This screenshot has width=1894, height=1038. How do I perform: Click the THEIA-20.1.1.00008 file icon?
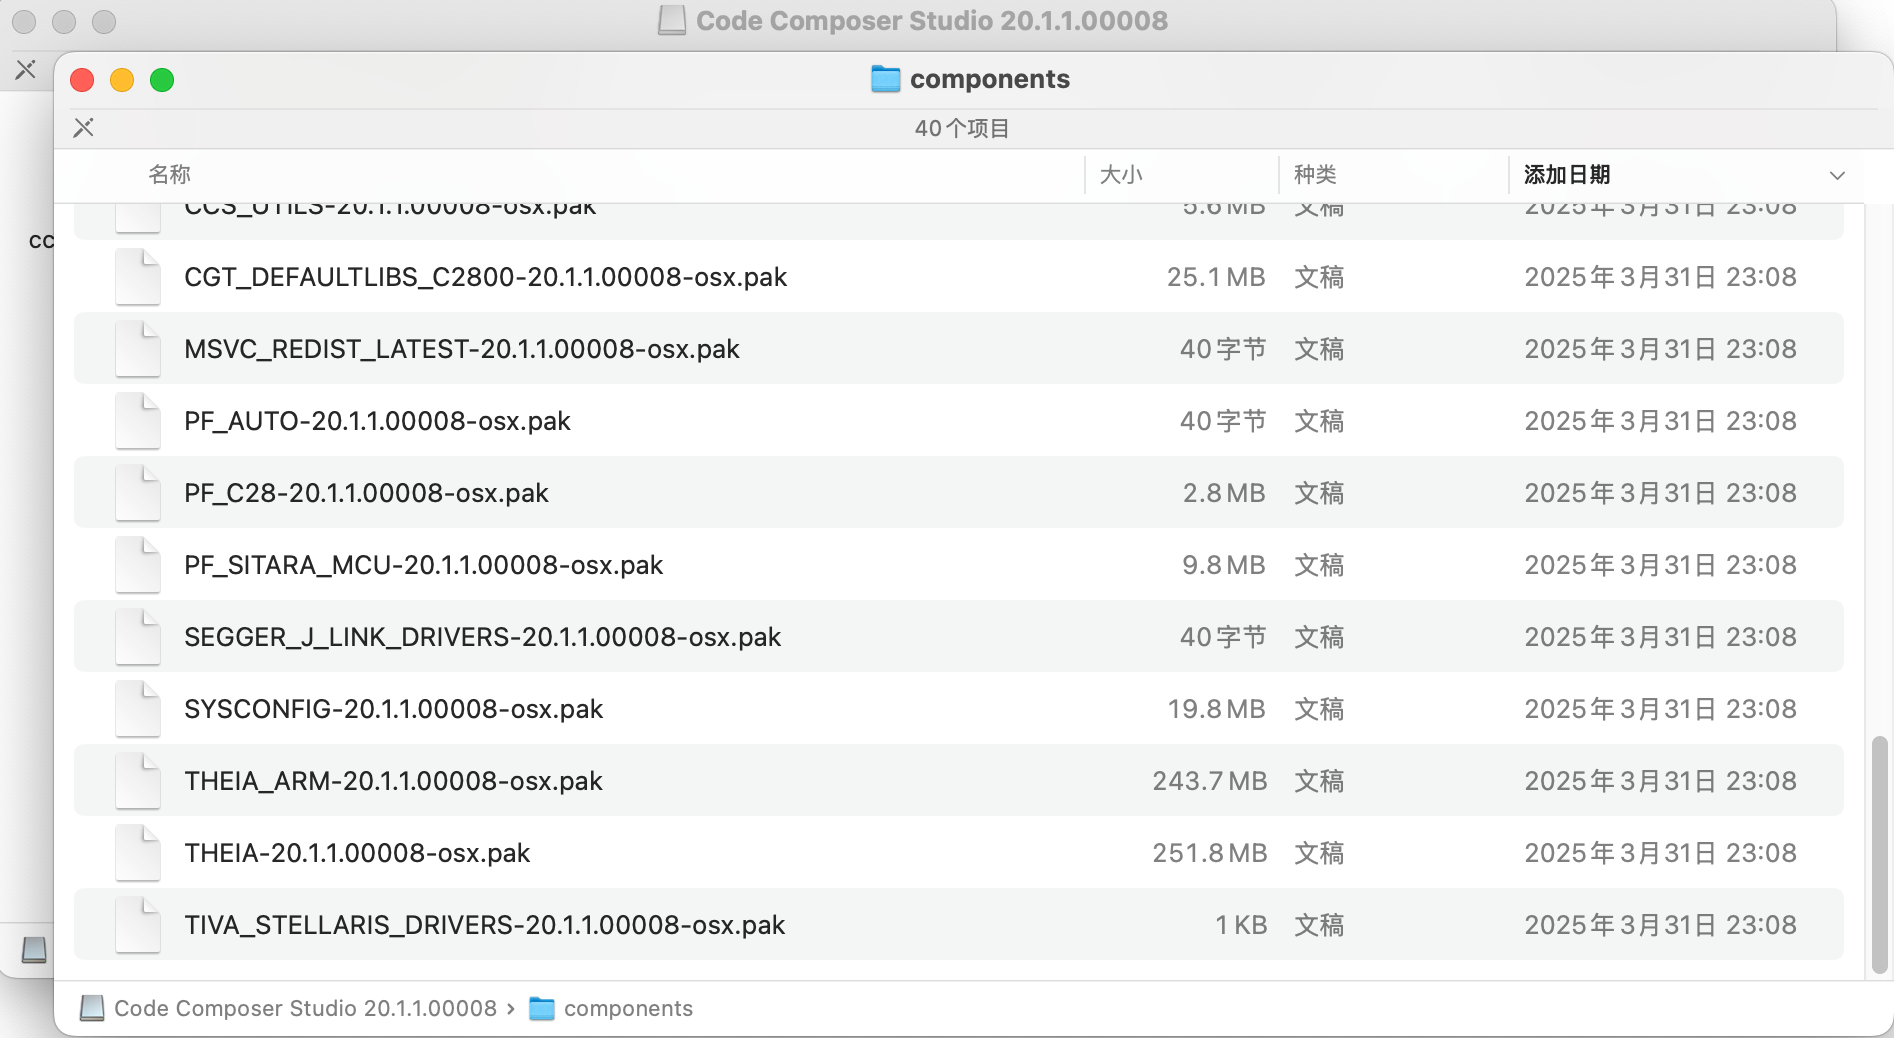point(138,853)
